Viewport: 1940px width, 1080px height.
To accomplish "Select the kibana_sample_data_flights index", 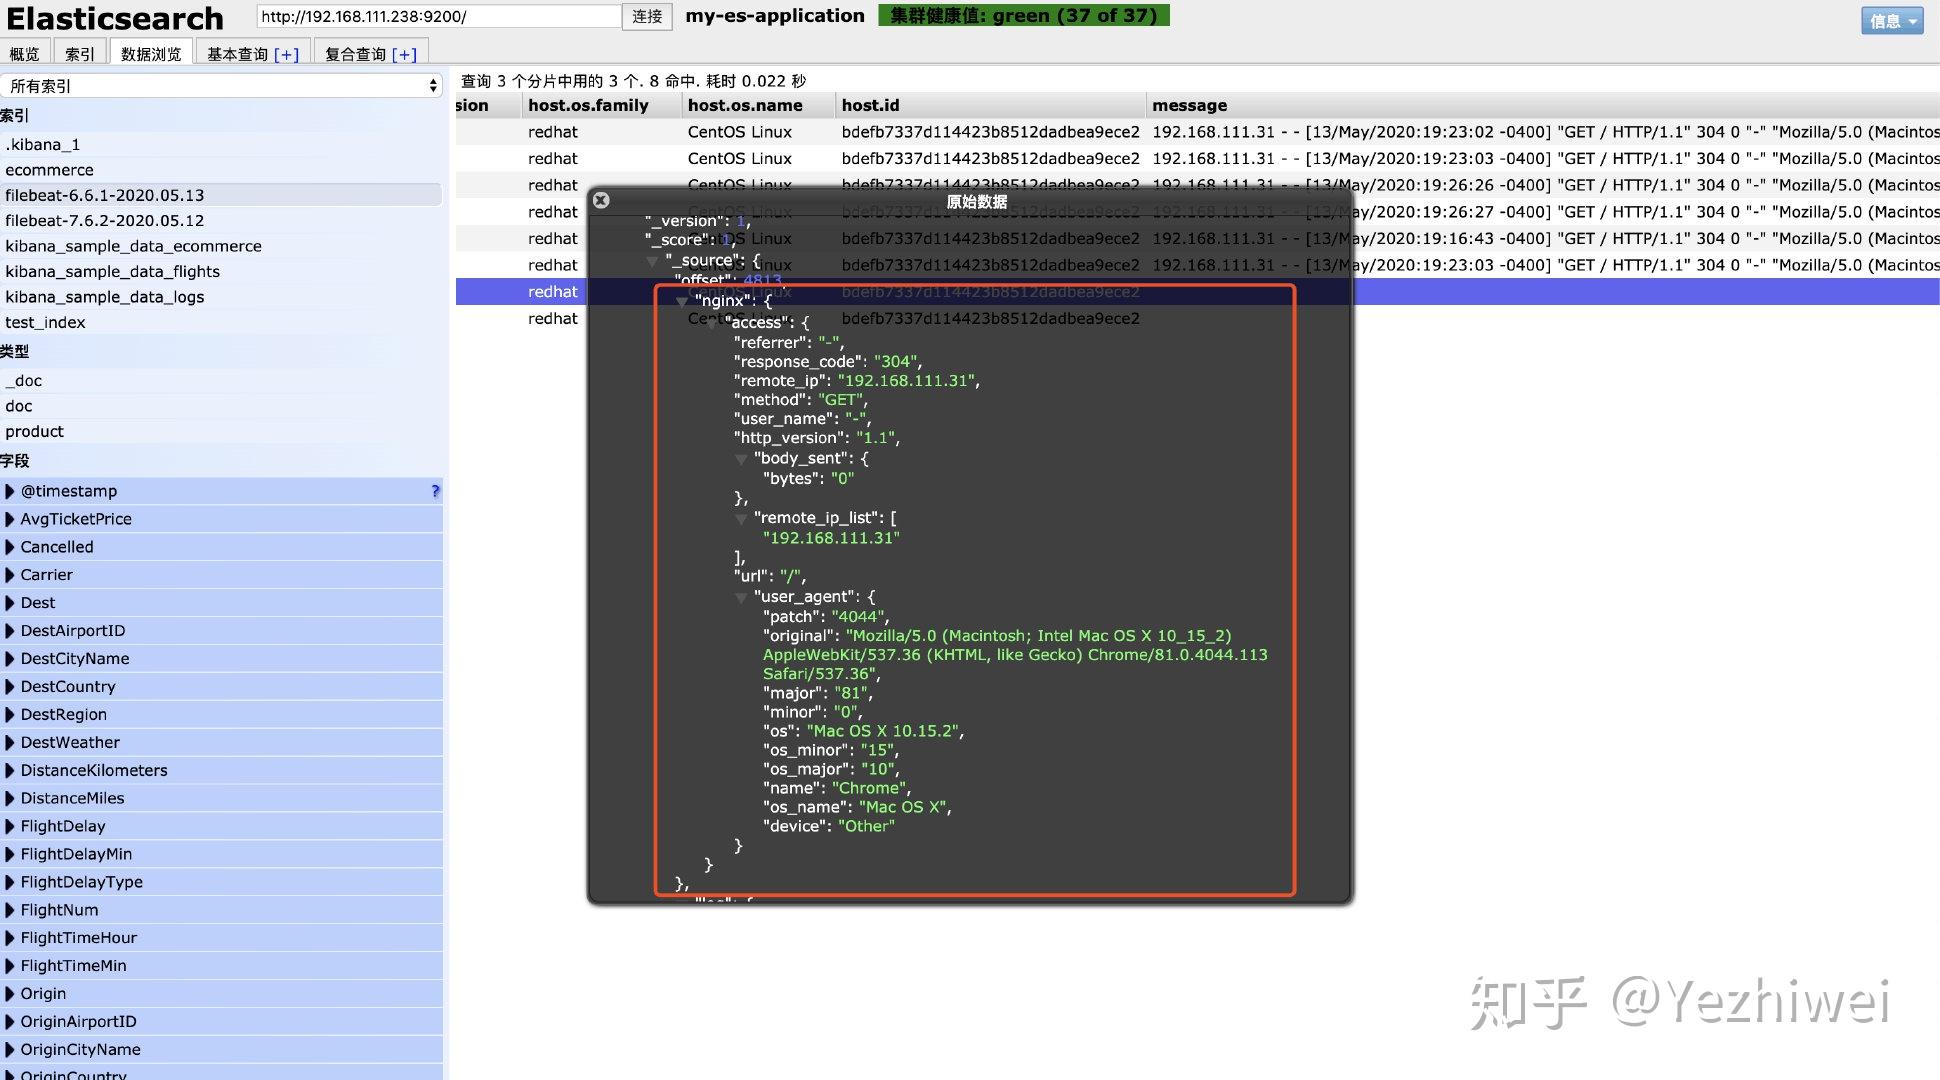I will [113, 271].
